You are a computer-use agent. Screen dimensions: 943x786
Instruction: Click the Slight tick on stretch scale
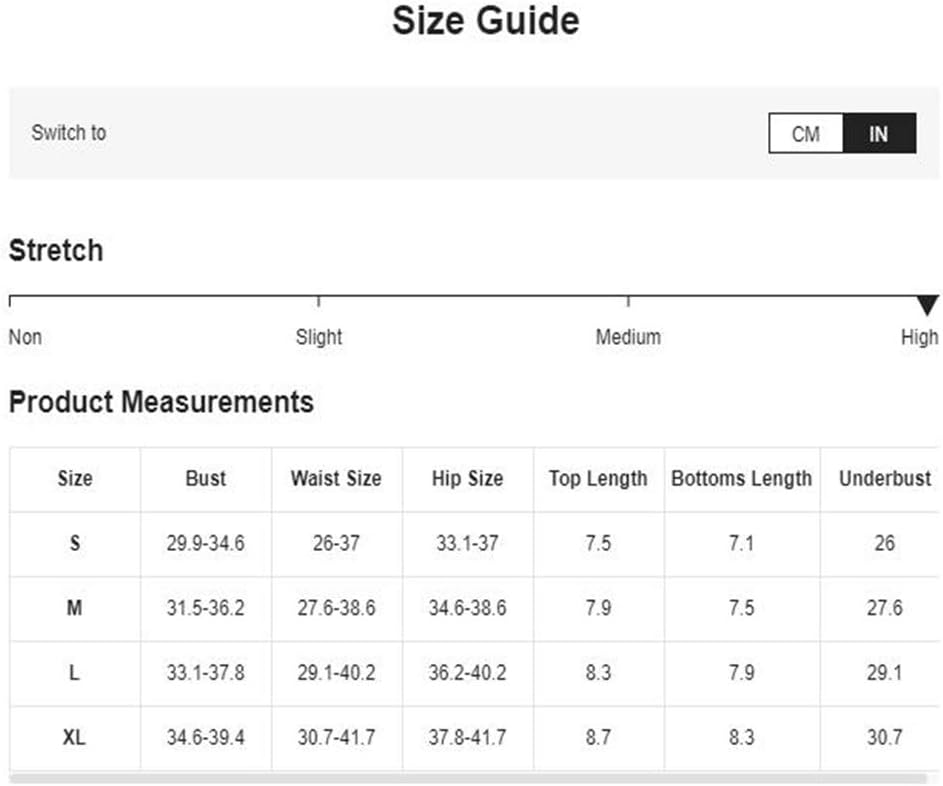pyautogui.click(x=319, y=301)
